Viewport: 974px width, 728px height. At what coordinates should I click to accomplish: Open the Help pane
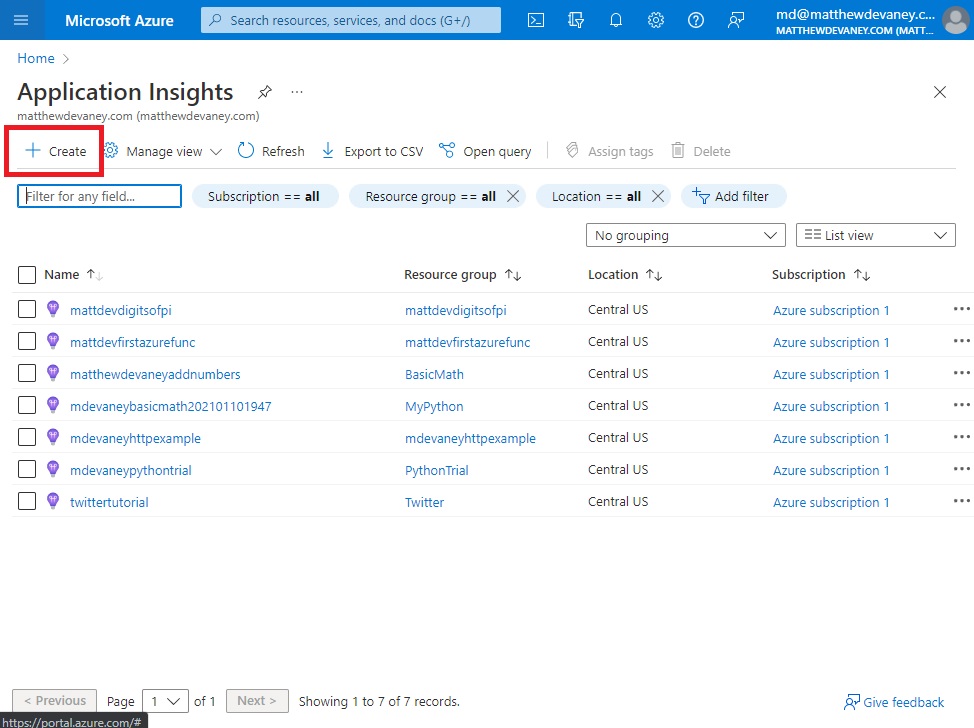(696, 20)
